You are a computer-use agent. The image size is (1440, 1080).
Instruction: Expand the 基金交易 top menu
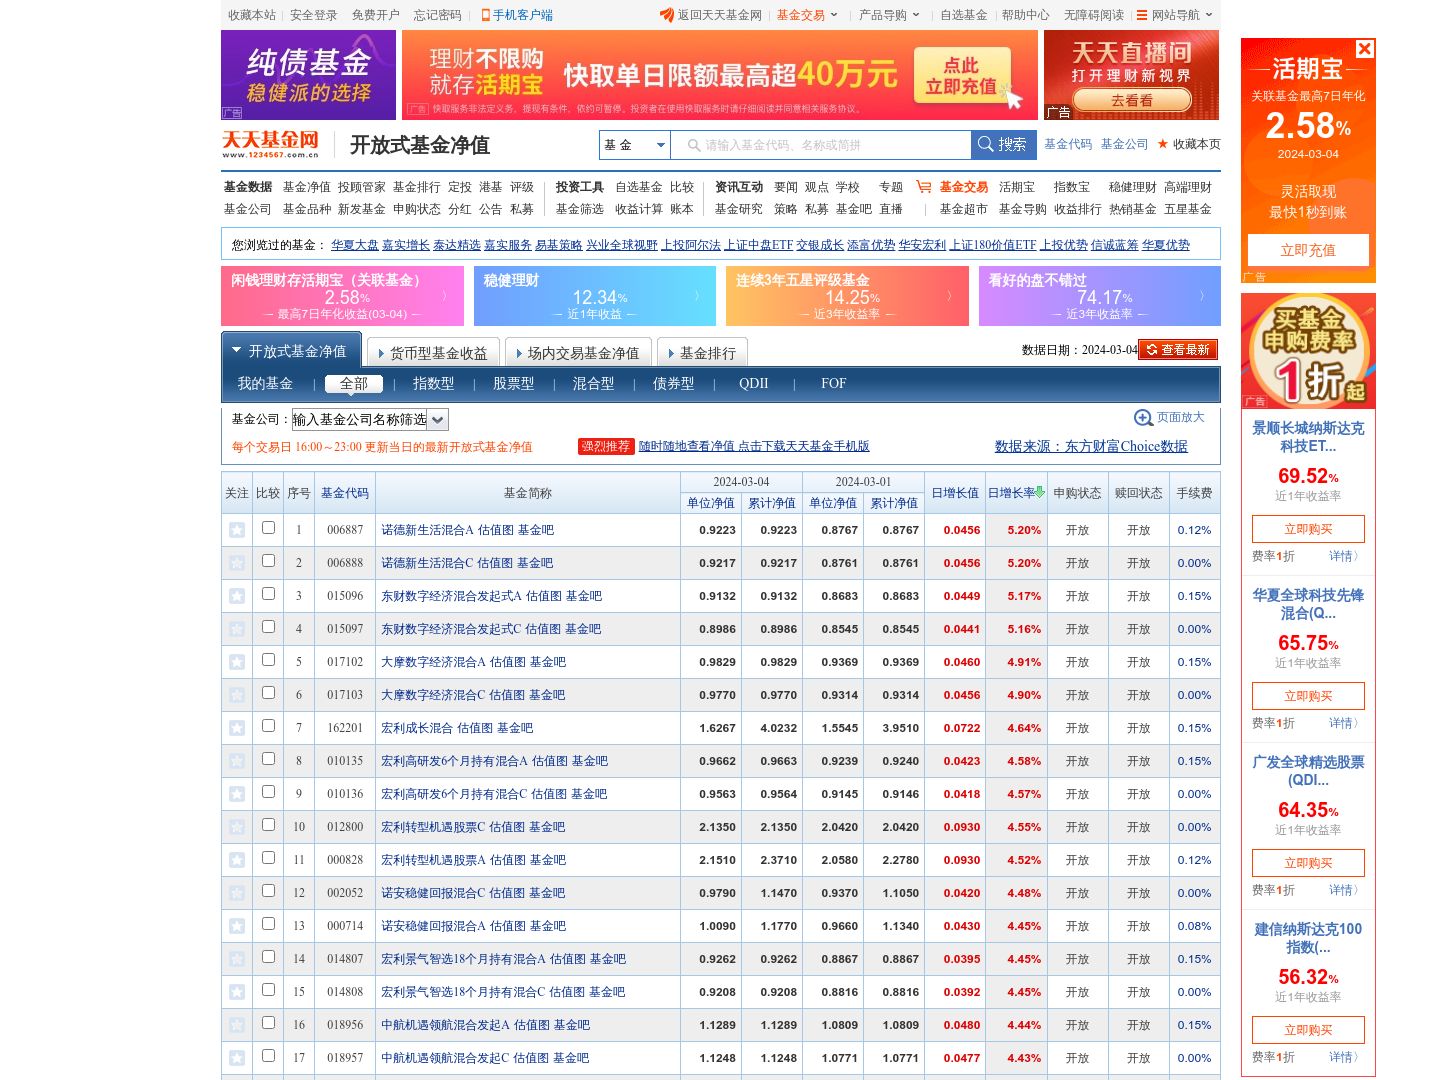pyautogui.click(x=807, y=15)
